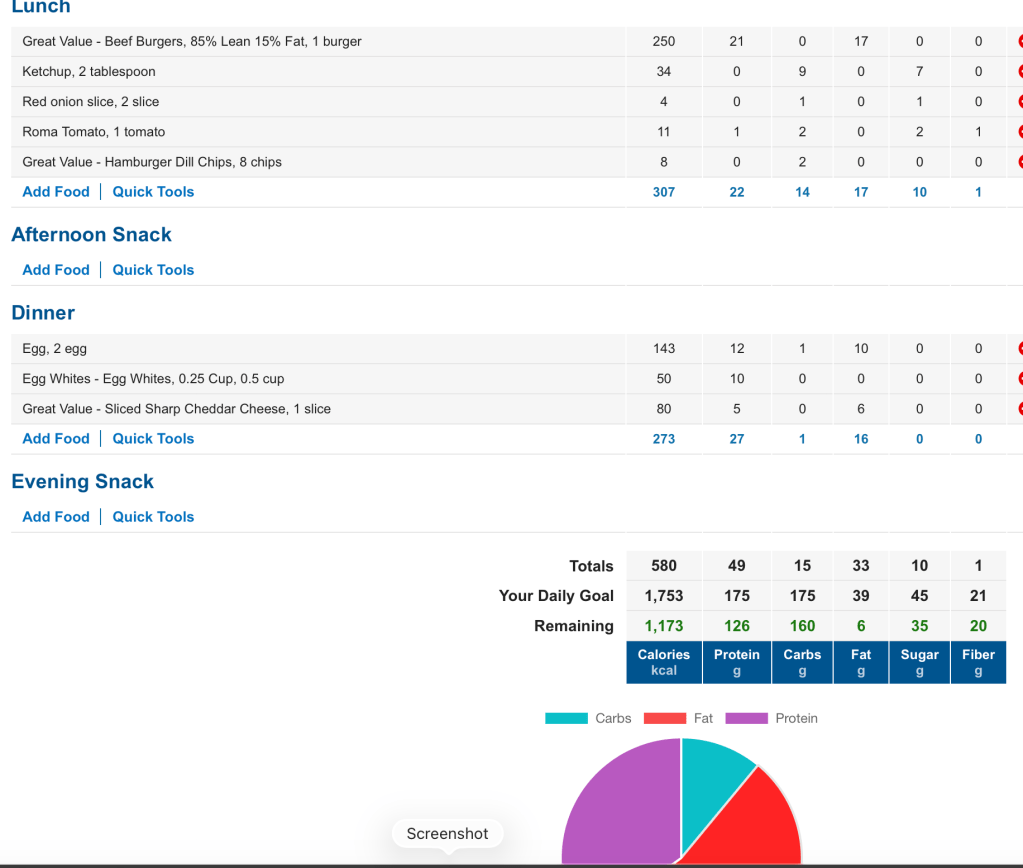Remove the Ketchup entry using its red icon
The width and height of the screenshot is (1023, 868).
(1019, 72)
